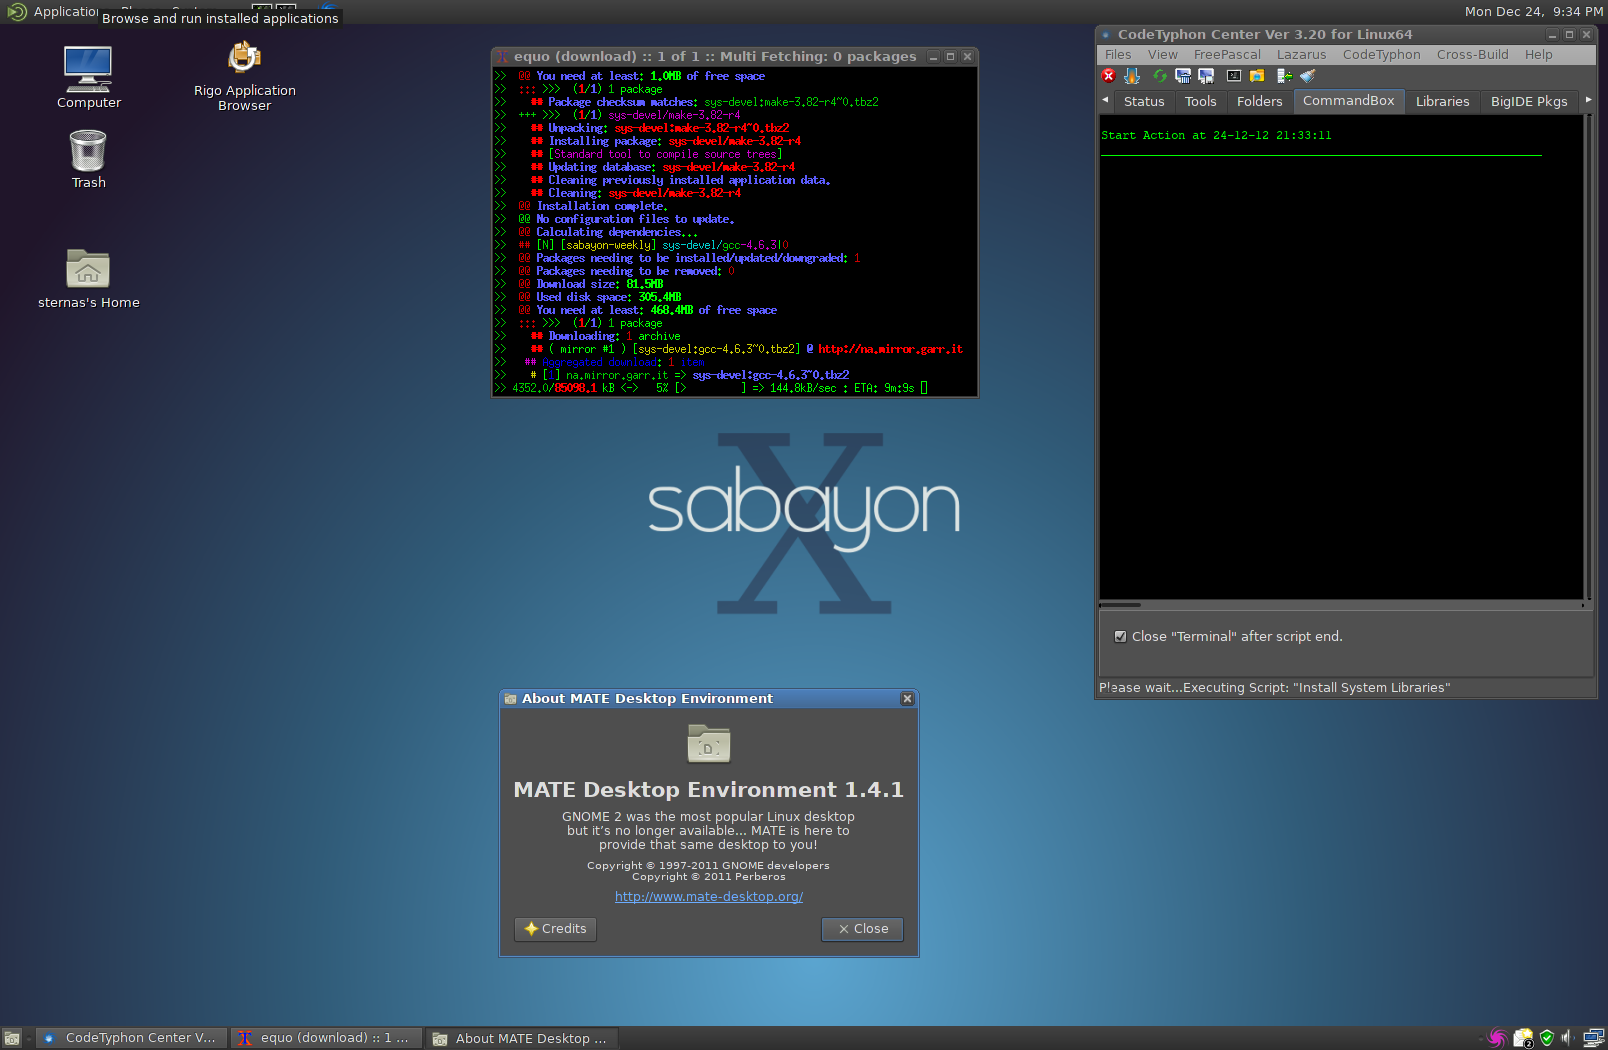Open the FreePascal menu
Image resolution: width=1608 pixels, height=1050 pixels.
(1227, 55)
